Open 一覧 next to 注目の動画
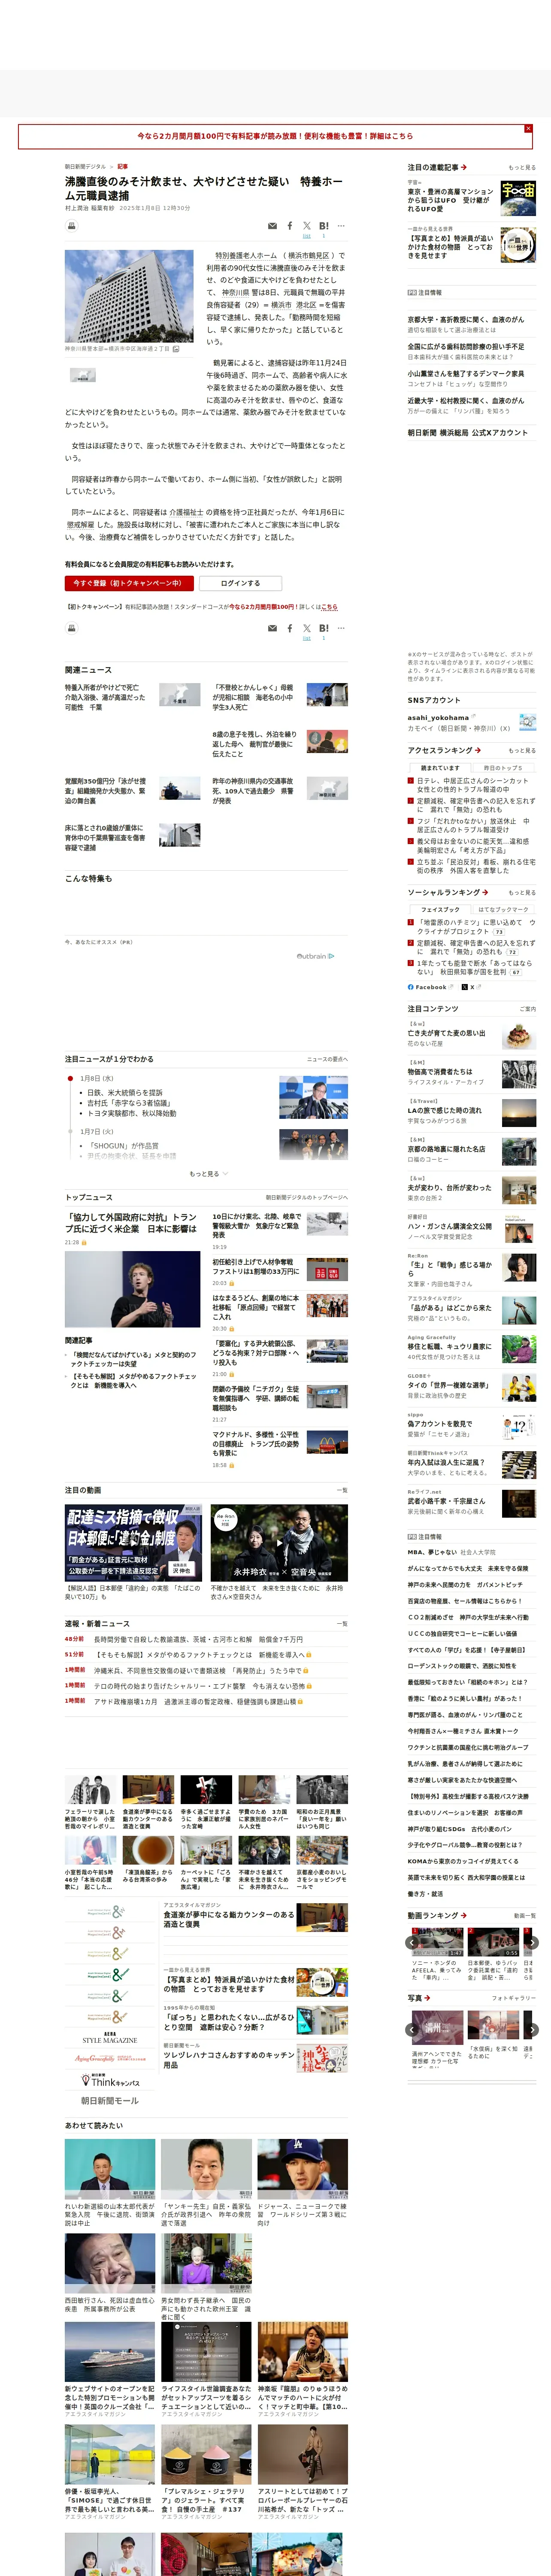Viewport: 551px width, 2576px height. point(342,1490)
